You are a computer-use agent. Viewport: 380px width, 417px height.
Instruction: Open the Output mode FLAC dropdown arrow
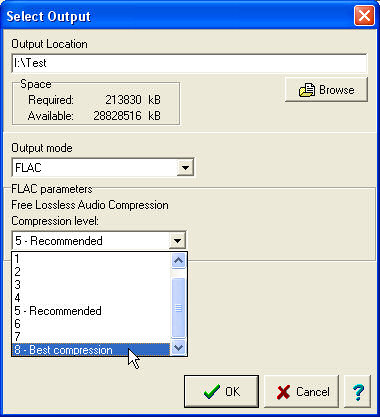(185, 167)
